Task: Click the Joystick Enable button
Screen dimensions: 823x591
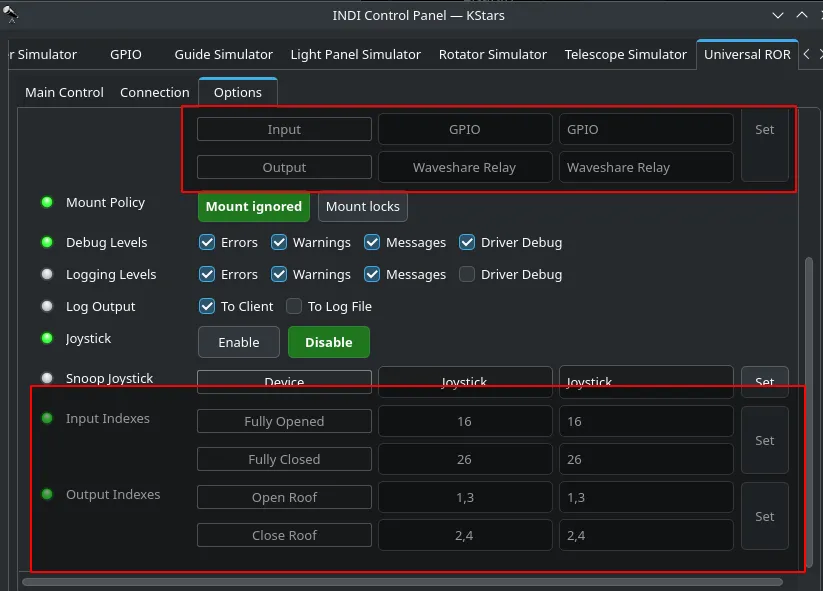Action: click(x=239, y=342)
